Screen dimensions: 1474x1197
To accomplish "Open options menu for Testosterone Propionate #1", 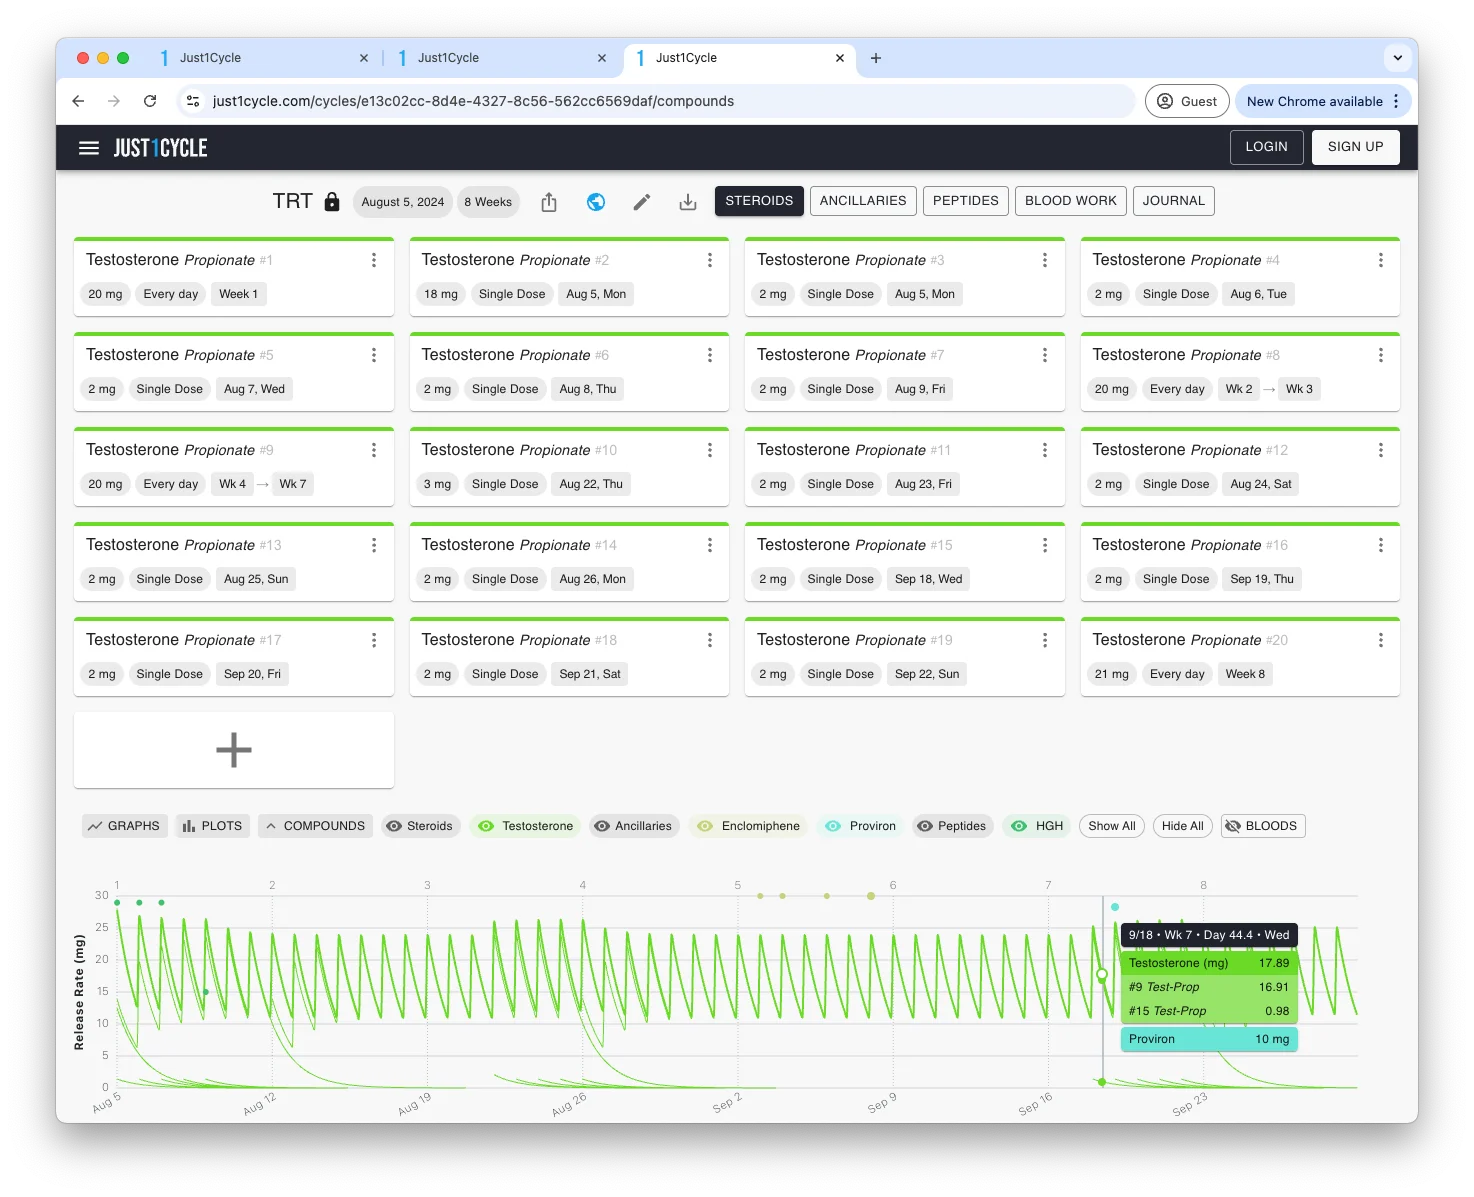I will tap(374, 260).
